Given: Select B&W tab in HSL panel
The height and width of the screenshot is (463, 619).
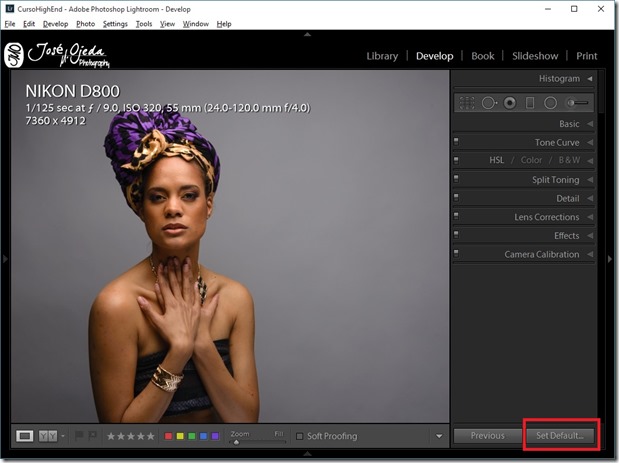Looking at the screenshot, I should 569,160.
